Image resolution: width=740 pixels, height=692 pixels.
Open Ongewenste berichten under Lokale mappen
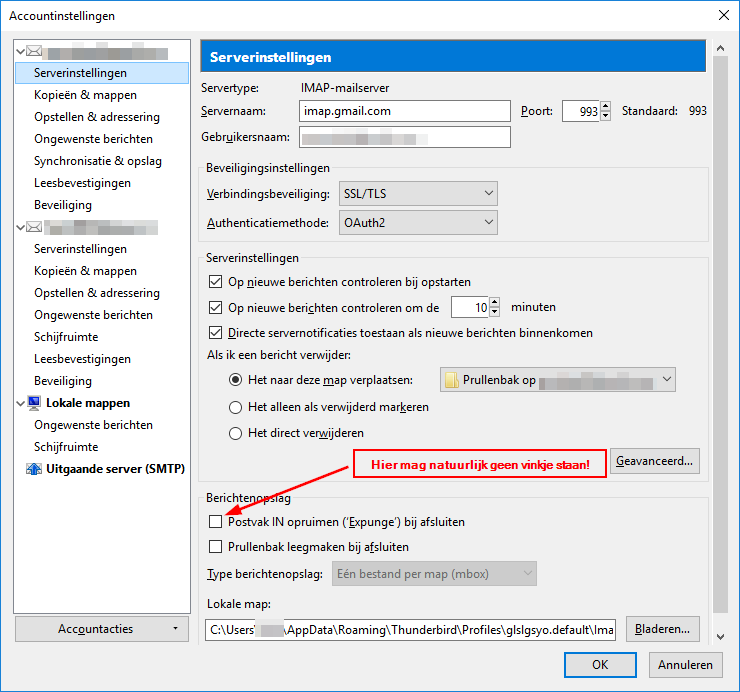(93, 425)
